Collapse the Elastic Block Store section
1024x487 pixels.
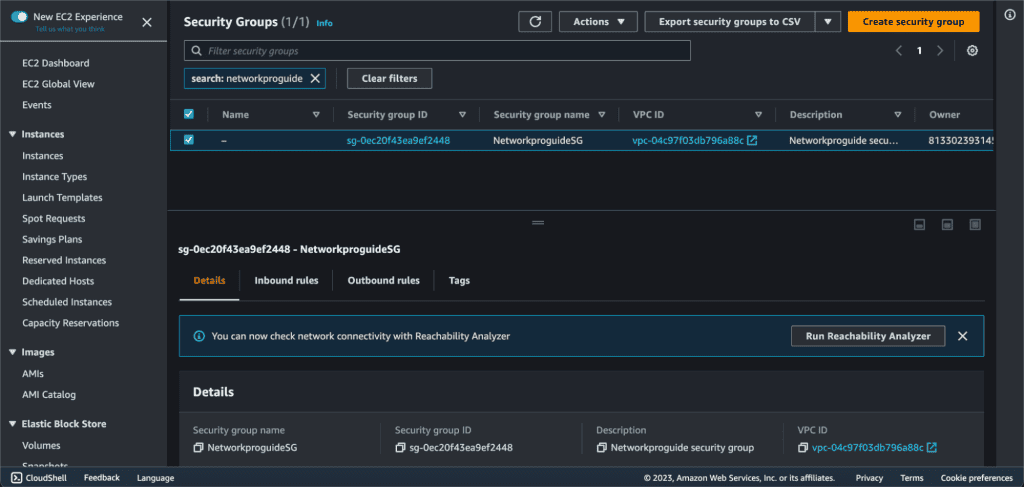[x=12, y=424]
